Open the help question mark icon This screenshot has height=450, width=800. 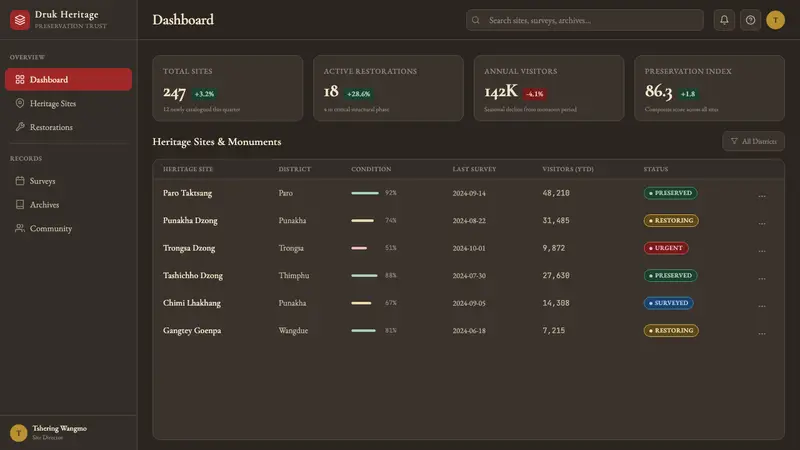pos(750,20)
